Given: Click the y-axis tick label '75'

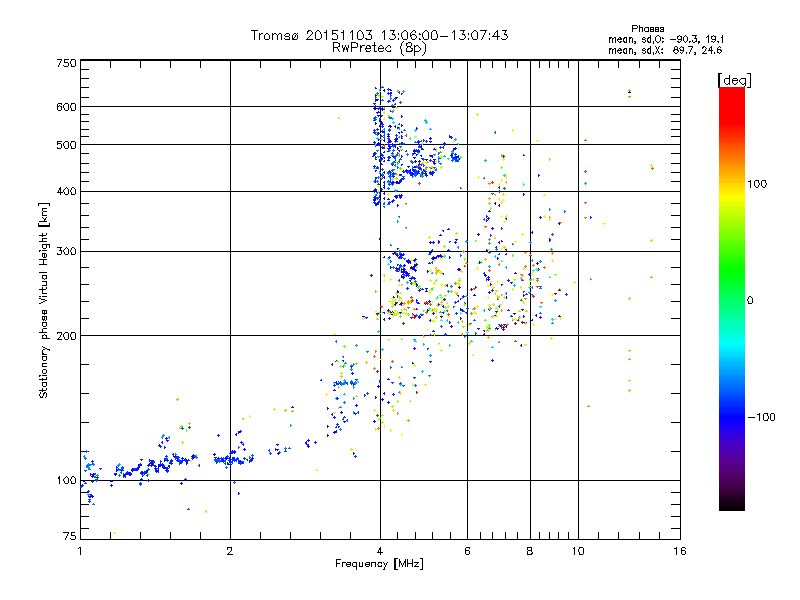Looking at the screenshot, I should pyautogui.click(x=70, y=536).
